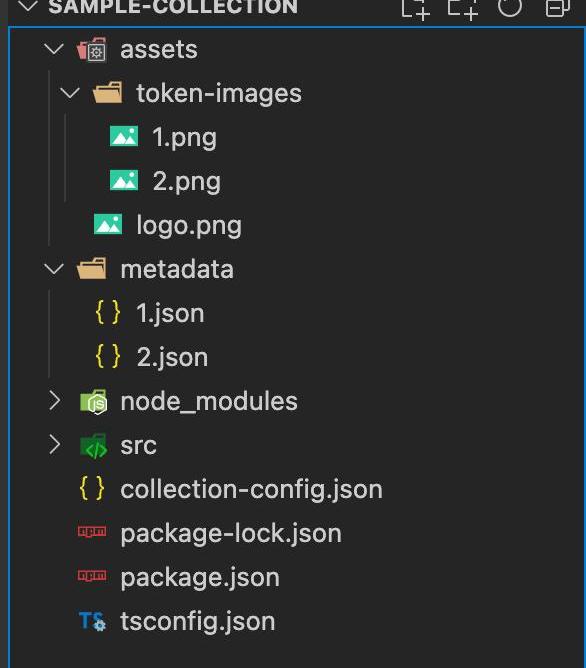This screenshot has width=586, height=668.
Task: Click the New Folder icon in explorer header
Action: 462,9
